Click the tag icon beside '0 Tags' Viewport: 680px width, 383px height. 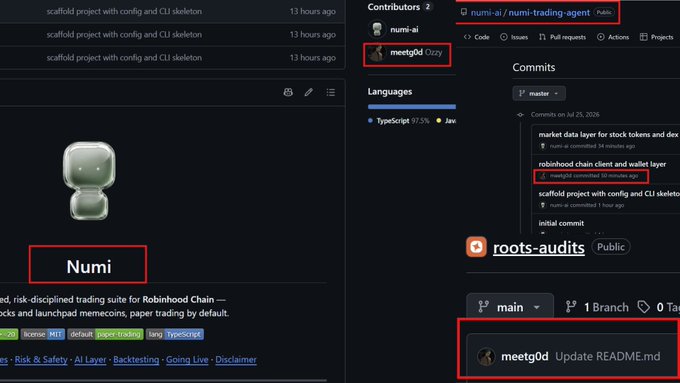coord(644,307)
